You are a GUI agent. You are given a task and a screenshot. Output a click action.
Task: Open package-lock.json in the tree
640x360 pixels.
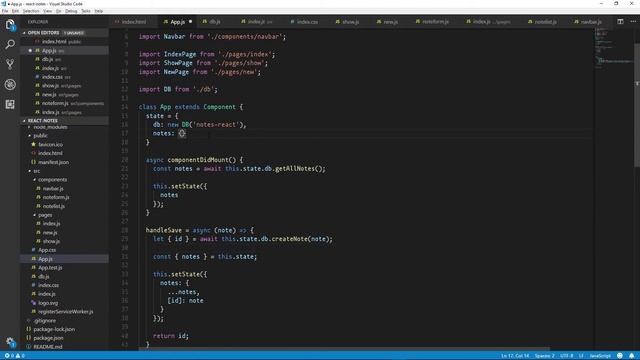pos(54,329)
